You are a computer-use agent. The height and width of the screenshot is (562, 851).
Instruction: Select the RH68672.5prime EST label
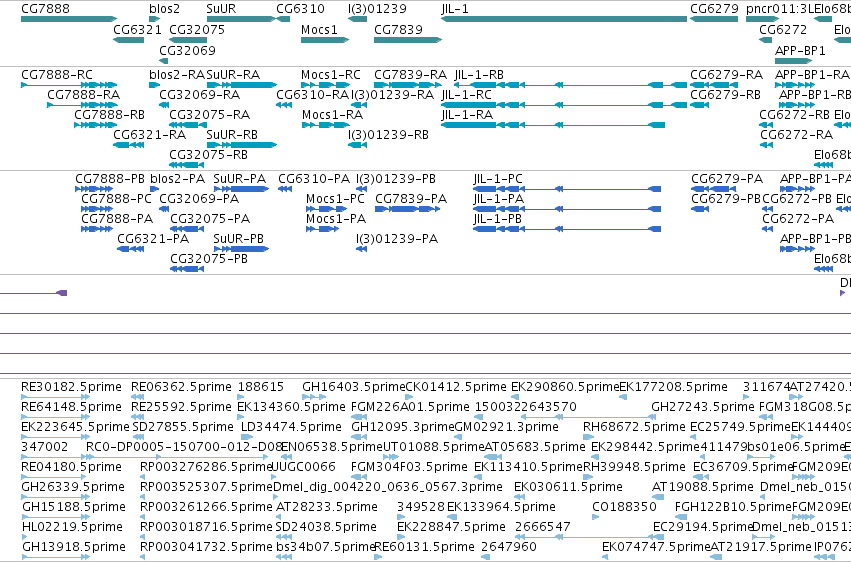634,427
